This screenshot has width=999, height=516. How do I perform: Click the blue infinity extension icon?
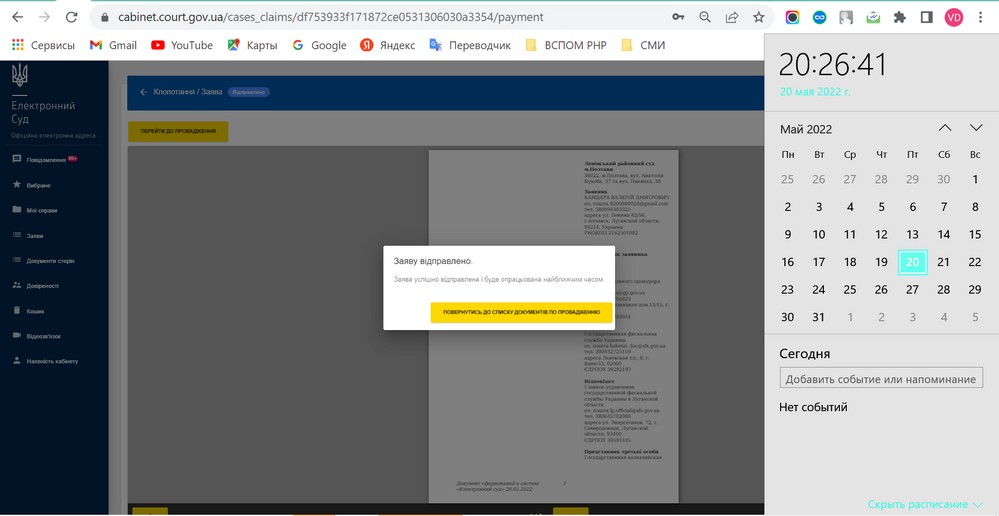click(819, 17)
